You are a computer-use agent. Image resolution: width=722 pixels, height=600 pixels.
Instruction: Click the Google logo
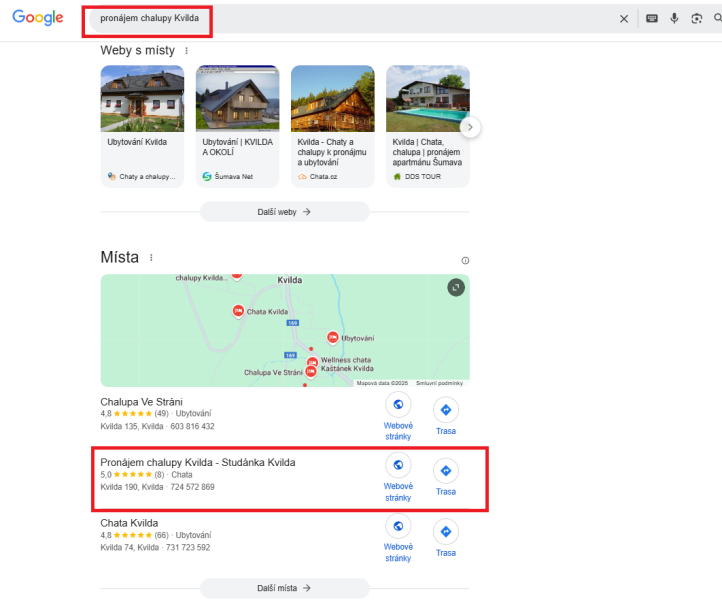pyautogui.click(x=38, y=17)
